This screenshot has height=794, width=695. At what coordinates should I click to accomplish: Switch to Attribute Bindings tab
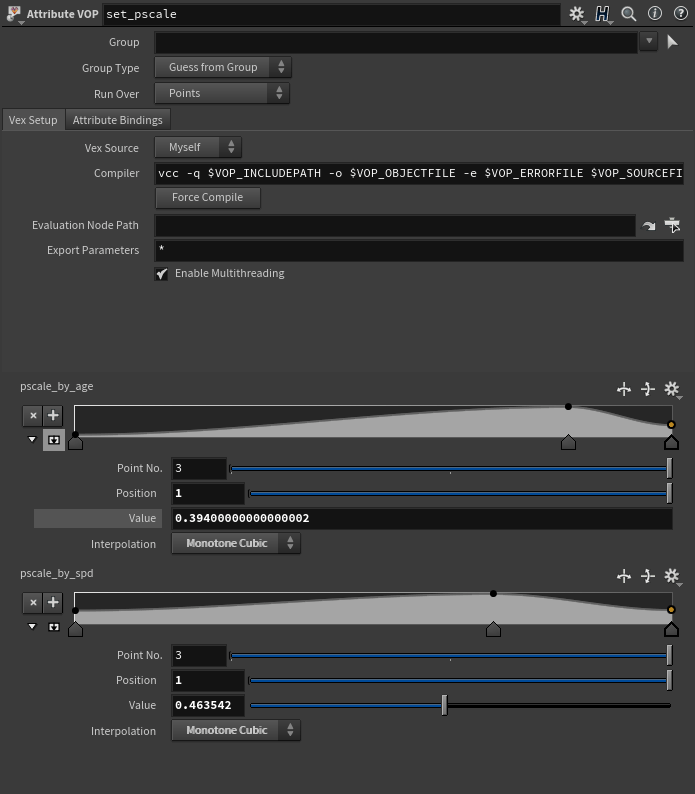click(118, 120)
